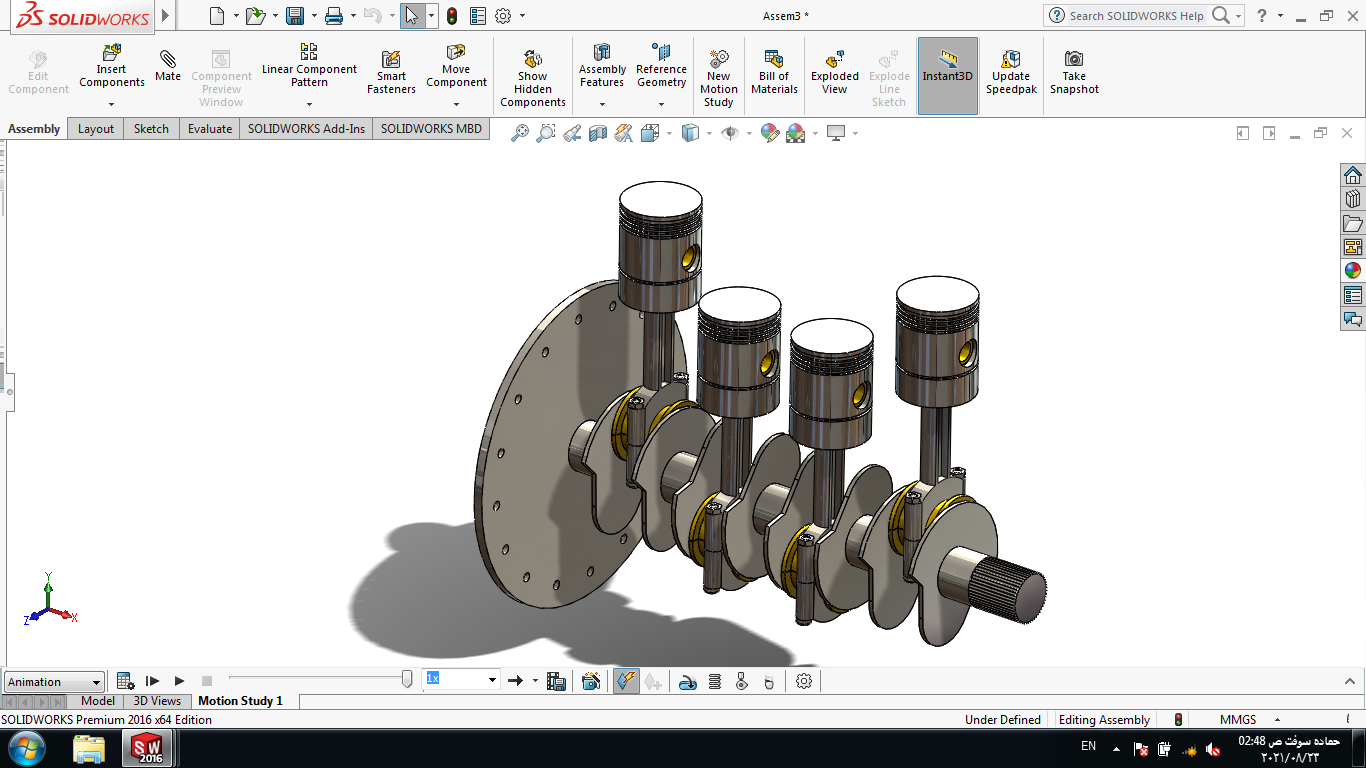Screen dimensions: 1366x768
Task: Click the Show Hidden Components button
Action: tap(532, 77)
